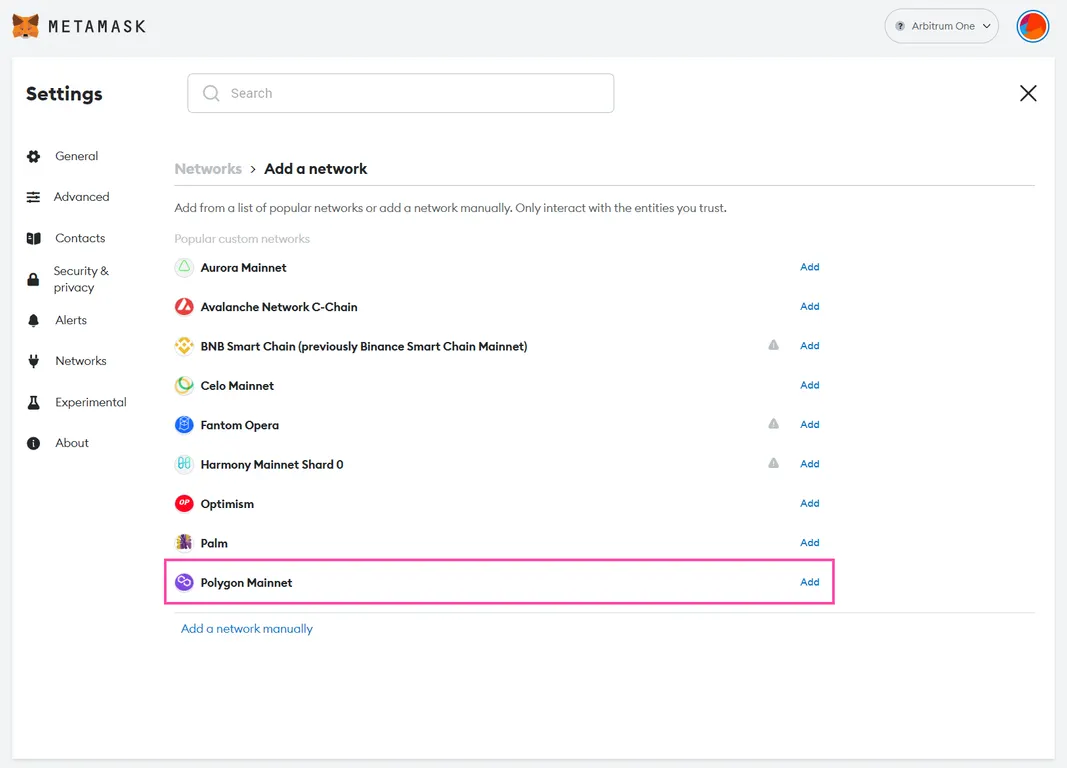This screenshot has width=1067, height=768.
Task: Select the Palm name text
Action: point(214,544)
